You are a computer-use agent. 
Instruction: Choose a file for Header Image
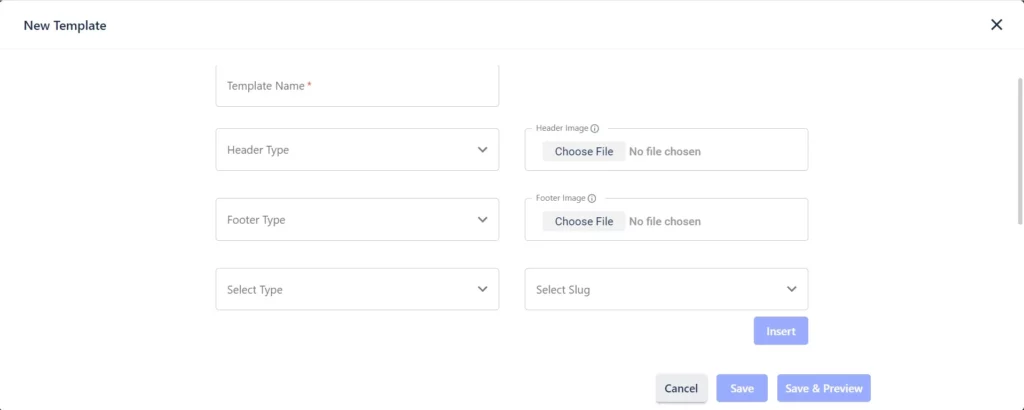[x=584, y=151]
